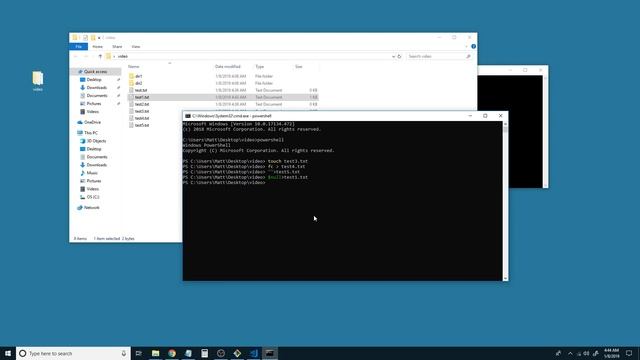Open File Explorer from the taskbar

156,353
